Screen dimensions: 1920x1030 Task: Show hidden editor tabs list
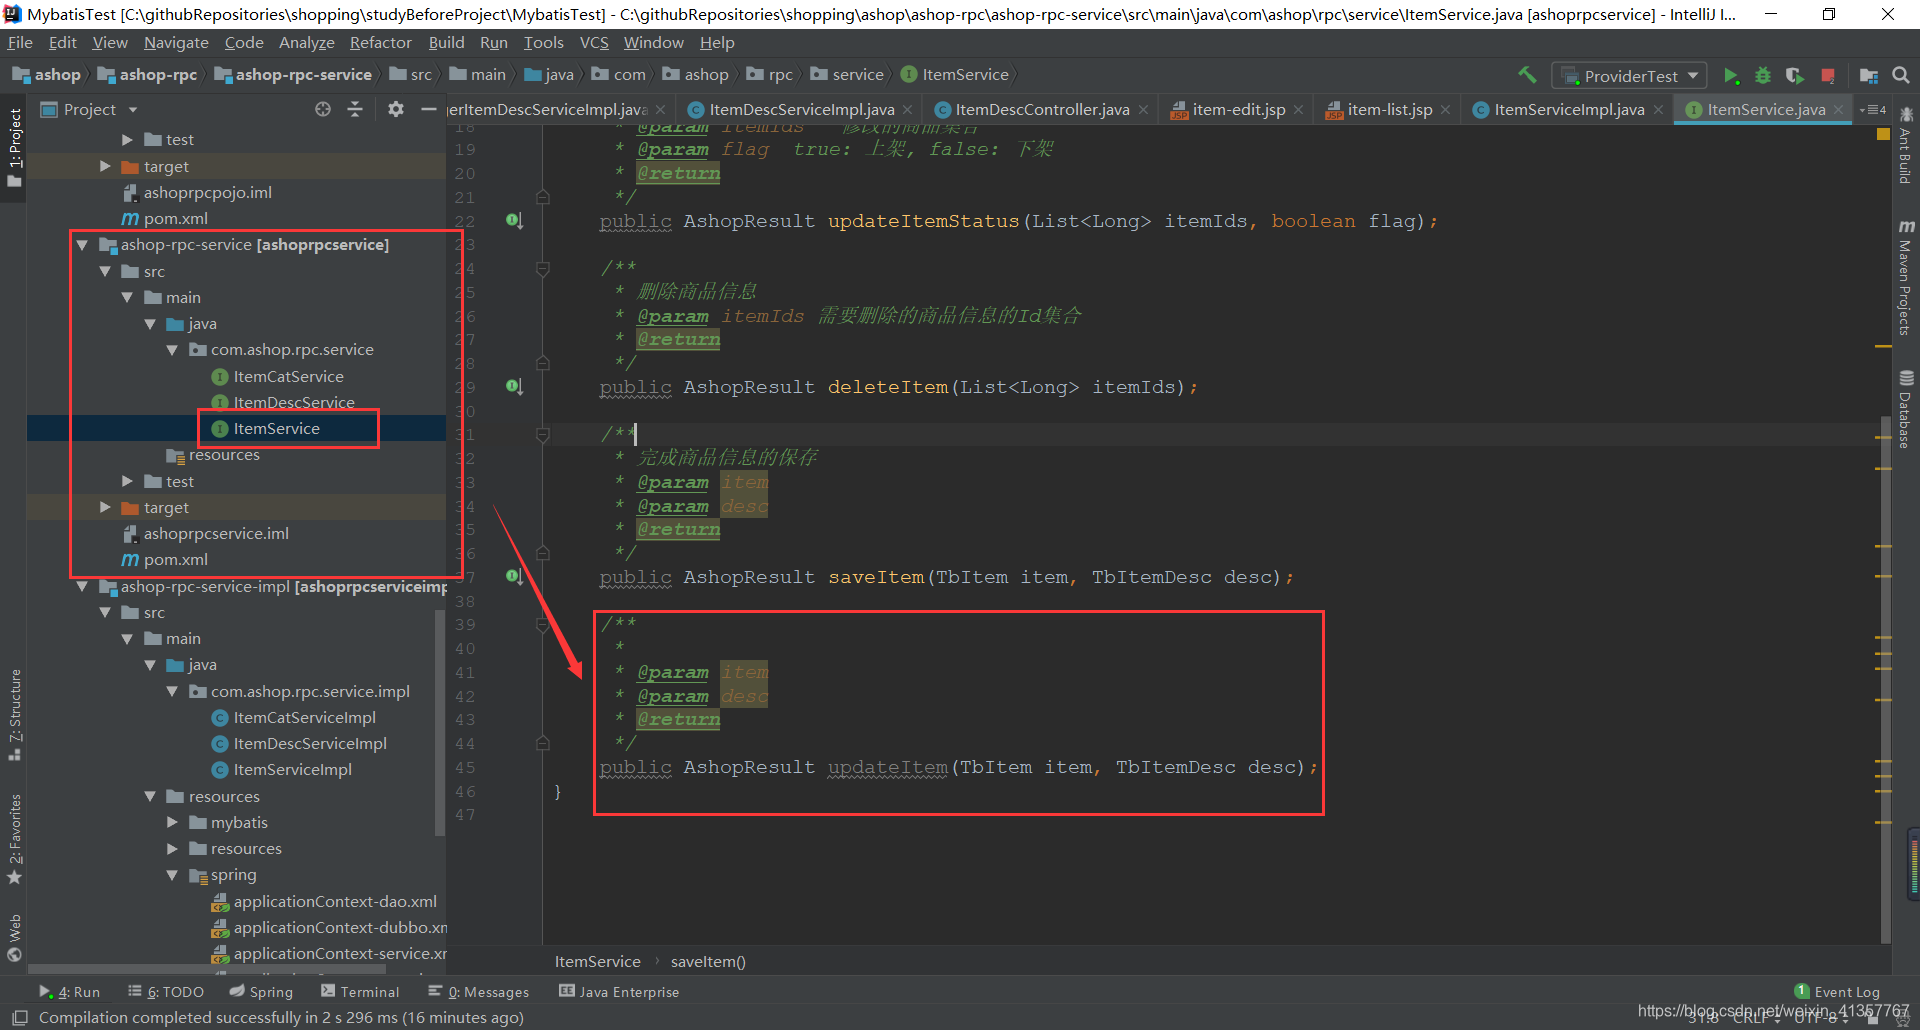pos(1873,109)
